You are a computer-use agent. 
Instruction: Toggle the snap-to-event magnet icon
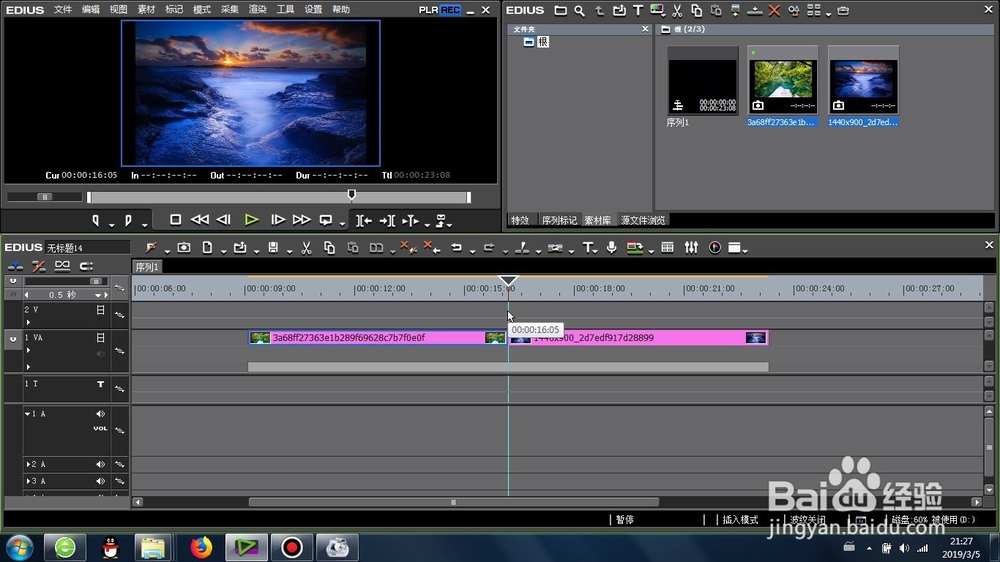tap(86, 266)
